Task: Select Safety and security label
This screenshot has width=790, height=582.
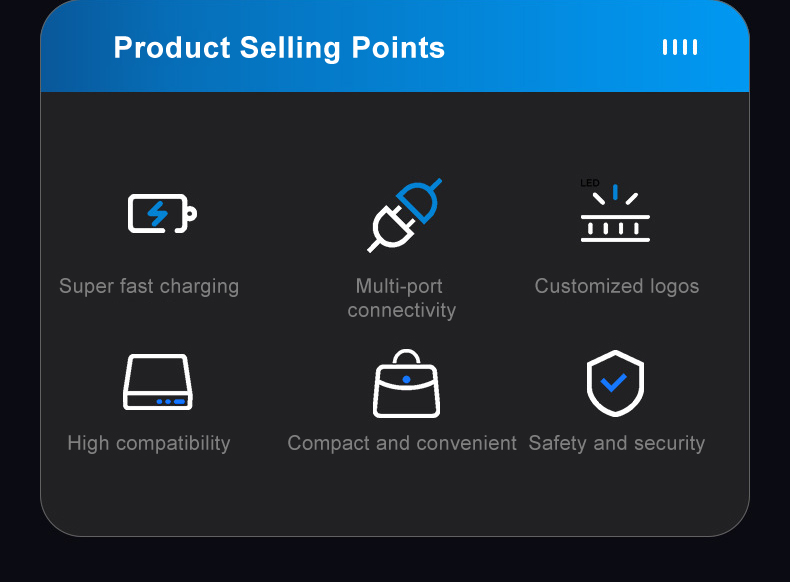Action: (x=617, y=443)
